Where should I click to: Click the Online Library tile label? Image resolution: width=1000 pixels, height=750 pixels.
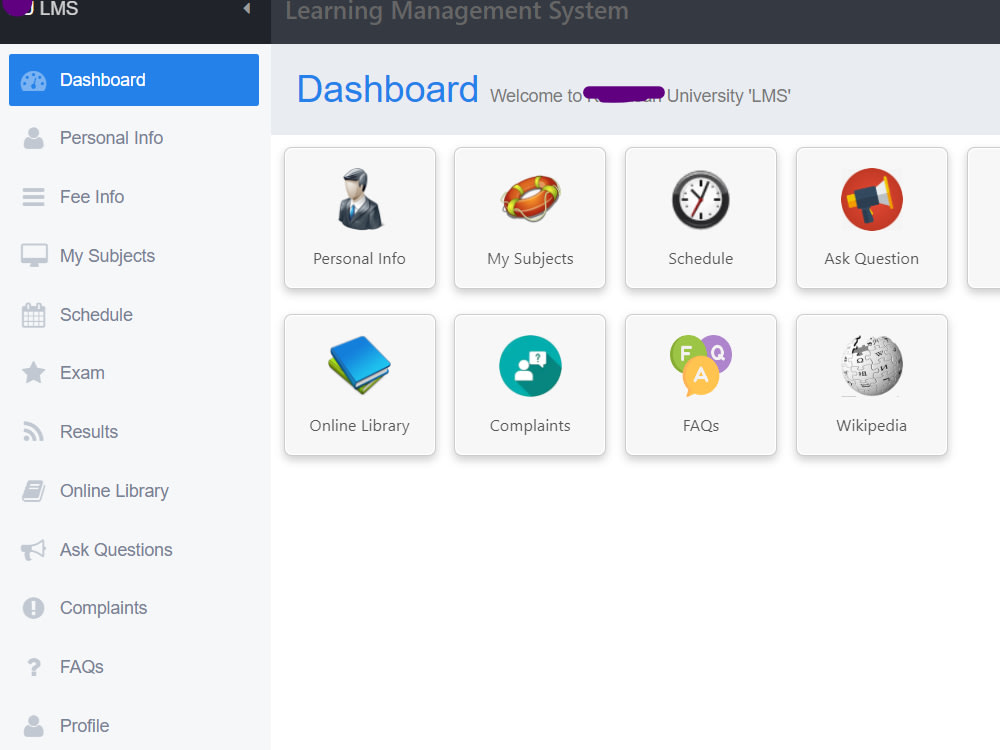[x=359, y=426]
